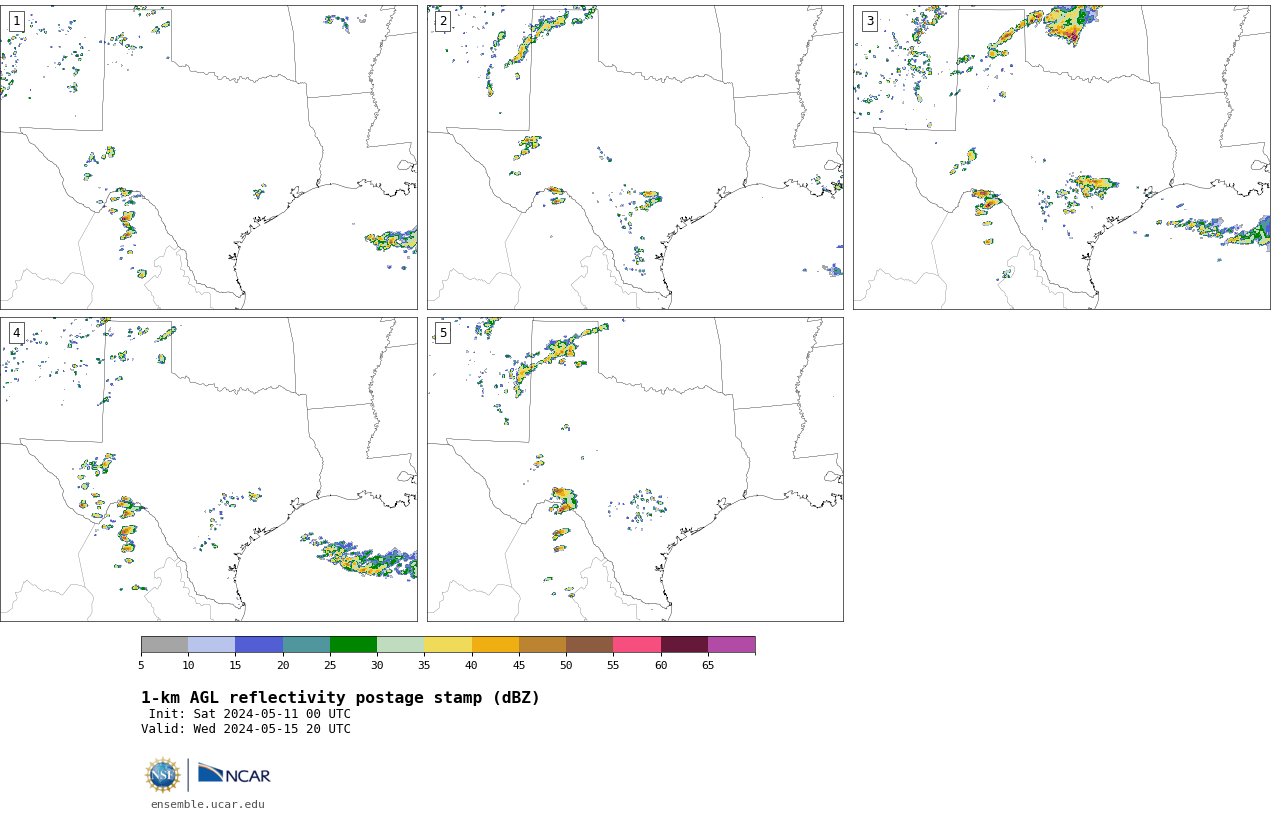
Task: Click the member number 1 label box
Action: click(x=16, y=21)
